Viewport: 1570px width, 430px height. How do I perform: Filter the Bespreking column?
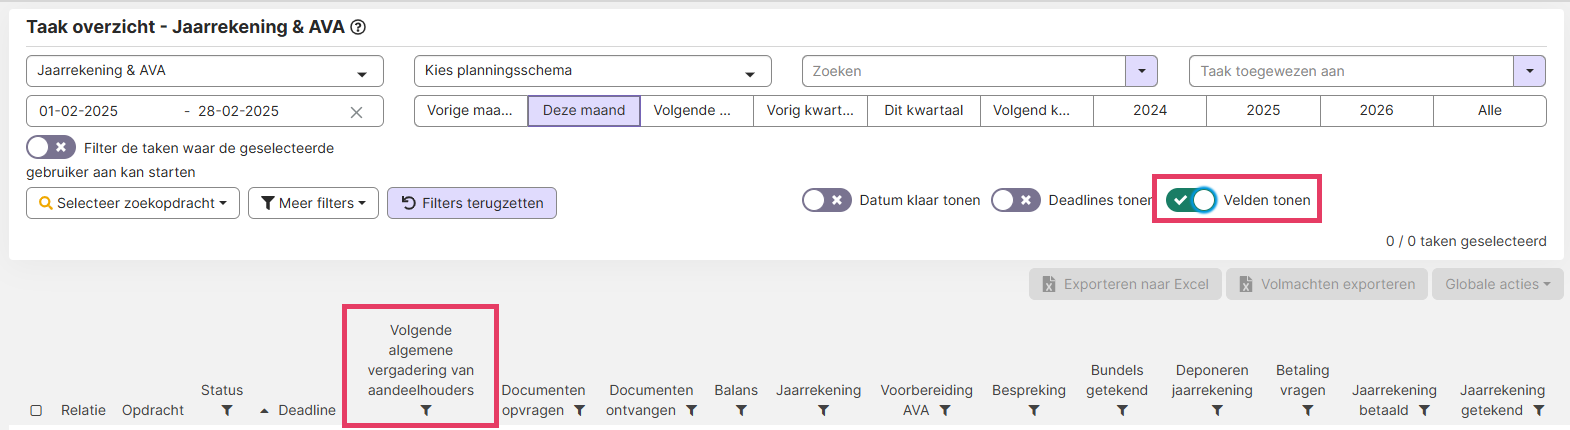coord(1034,411)
